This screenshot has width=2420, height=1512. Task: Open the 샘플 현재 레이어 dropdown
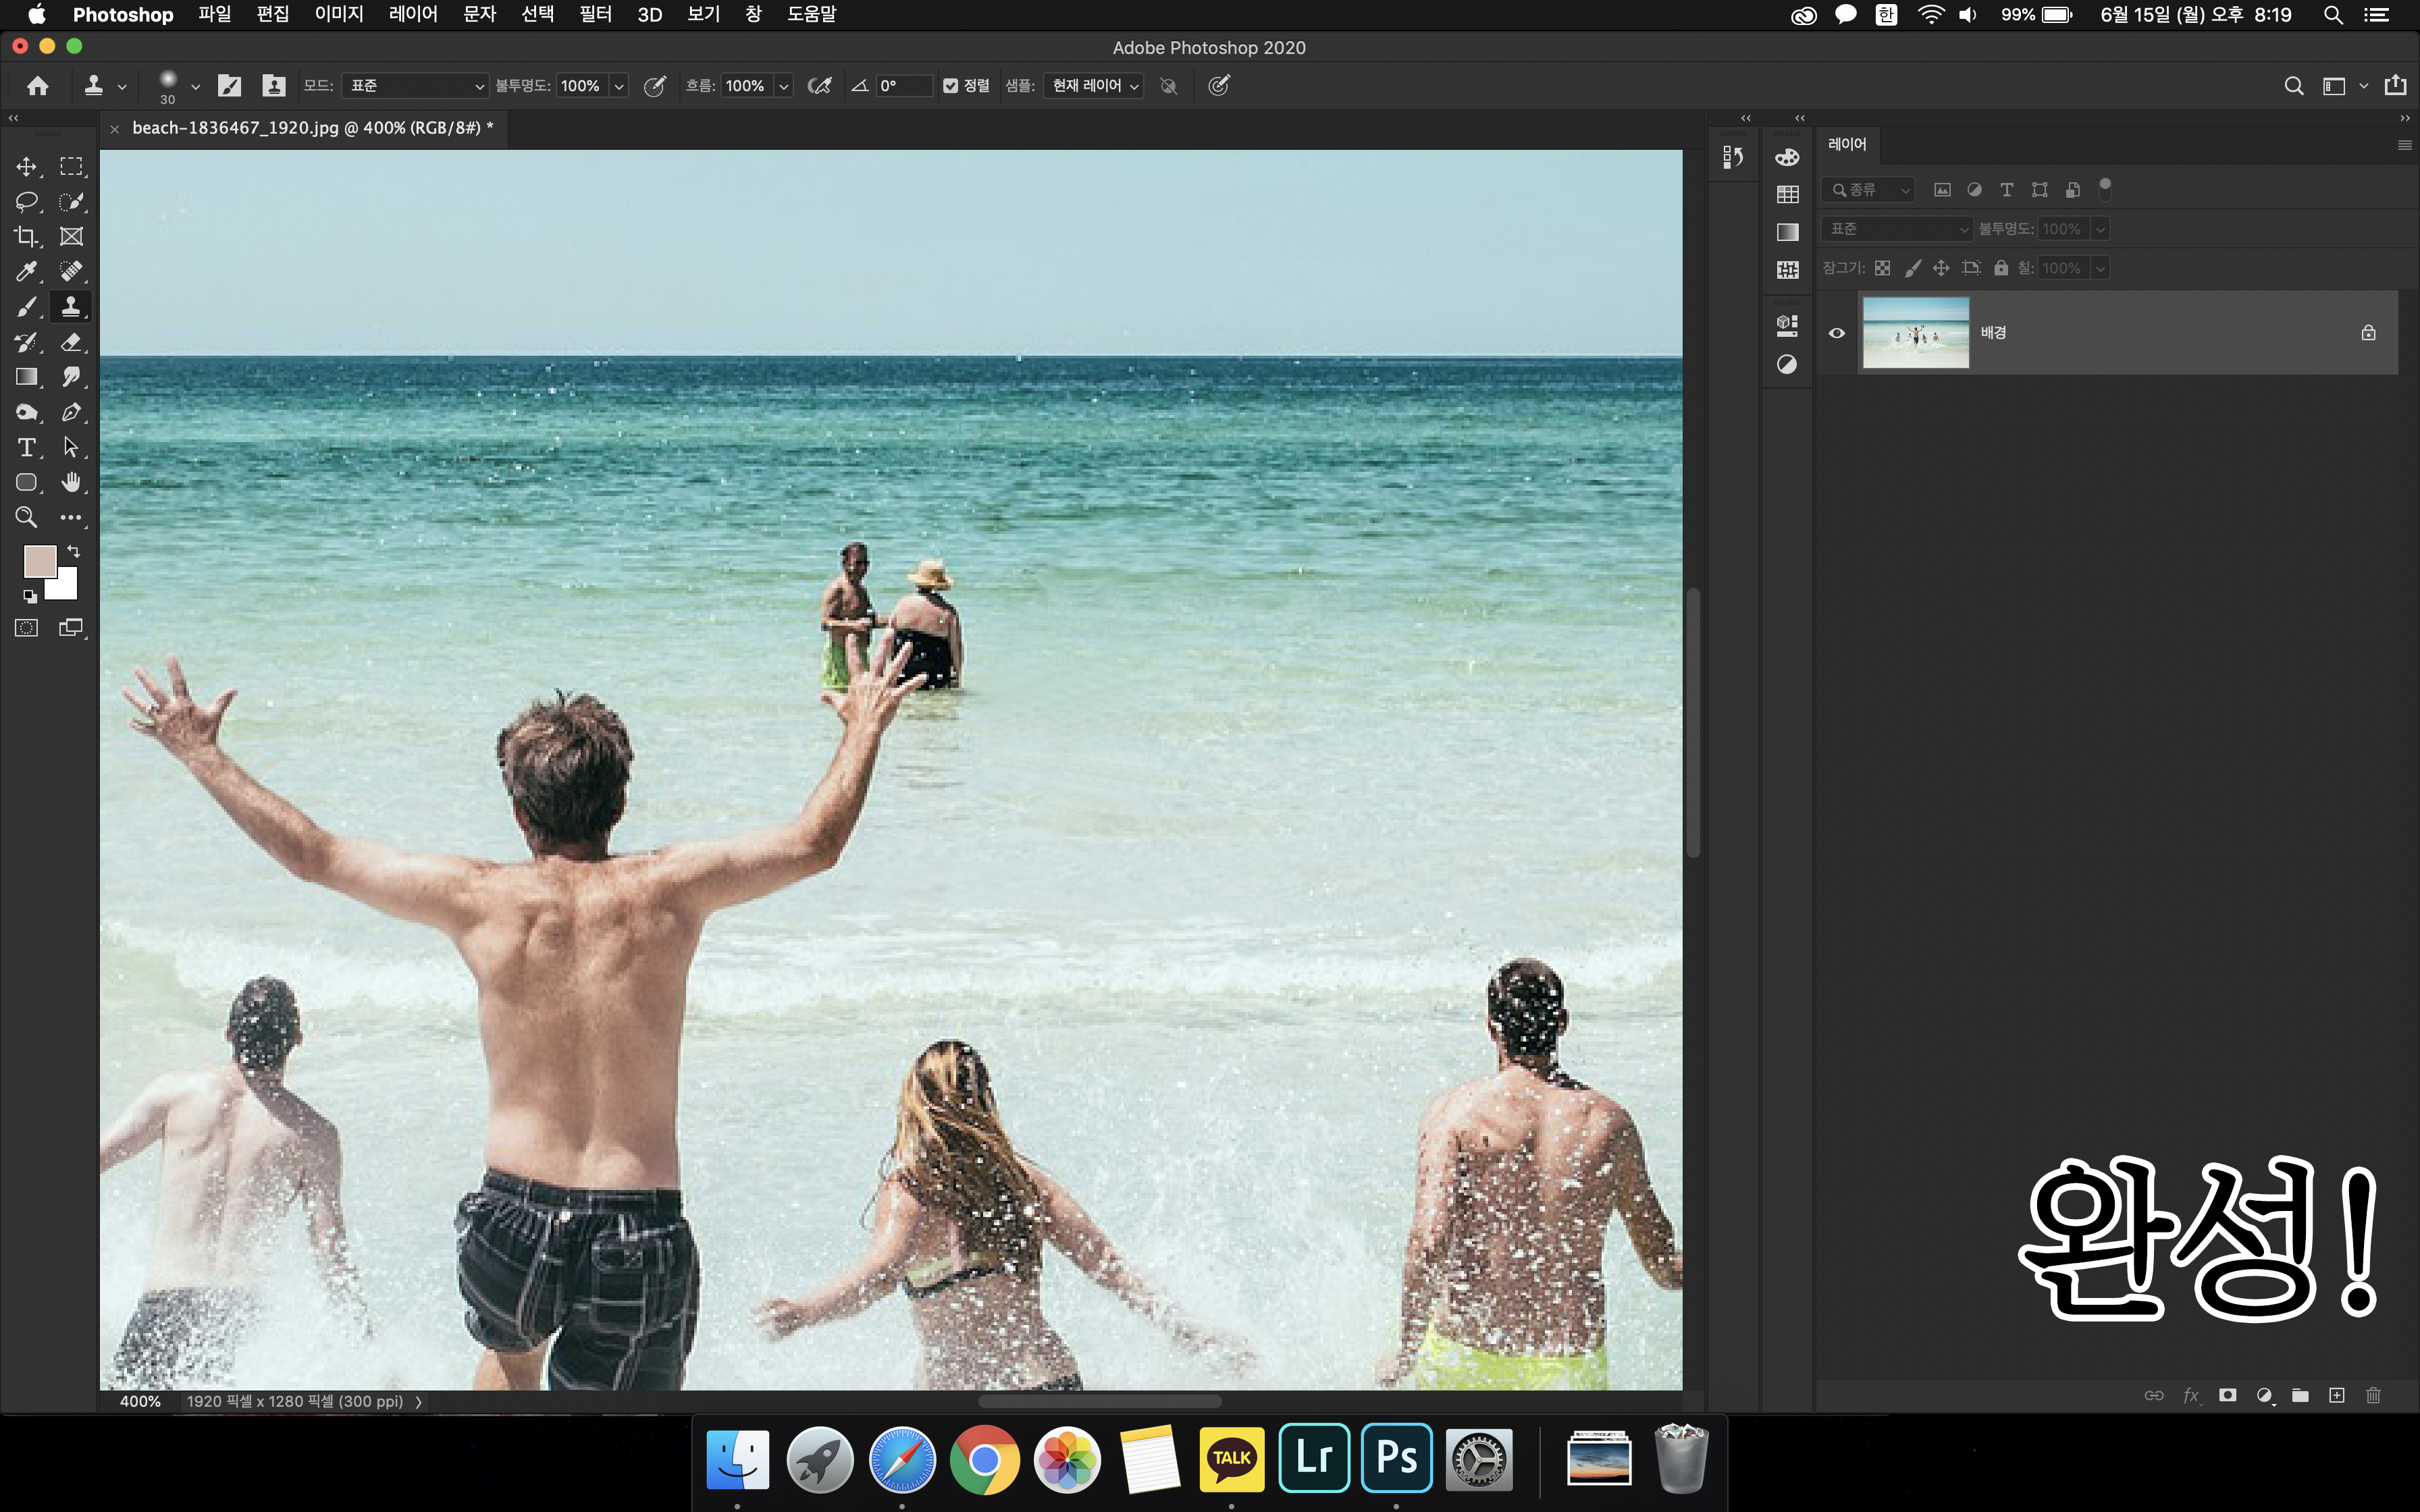click(x=1093, y=86)
